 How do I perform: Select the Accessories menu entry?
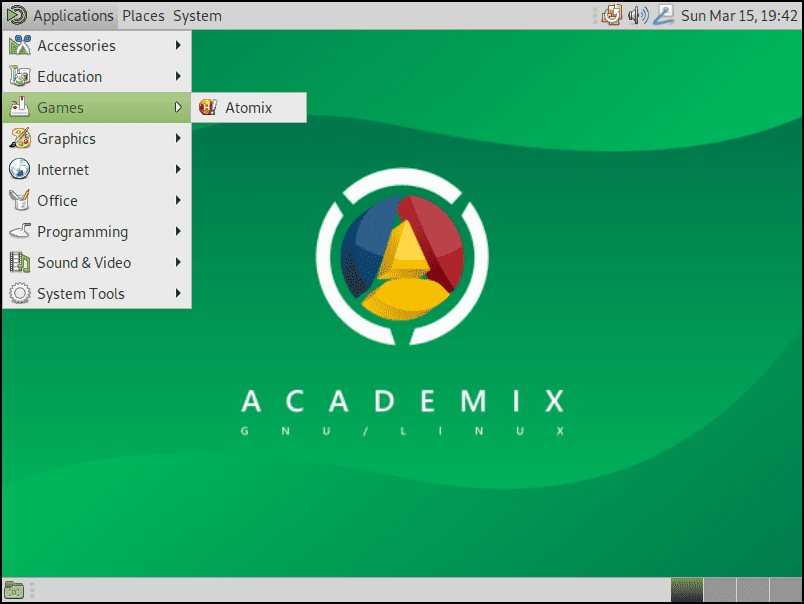[x=97, y=46]
